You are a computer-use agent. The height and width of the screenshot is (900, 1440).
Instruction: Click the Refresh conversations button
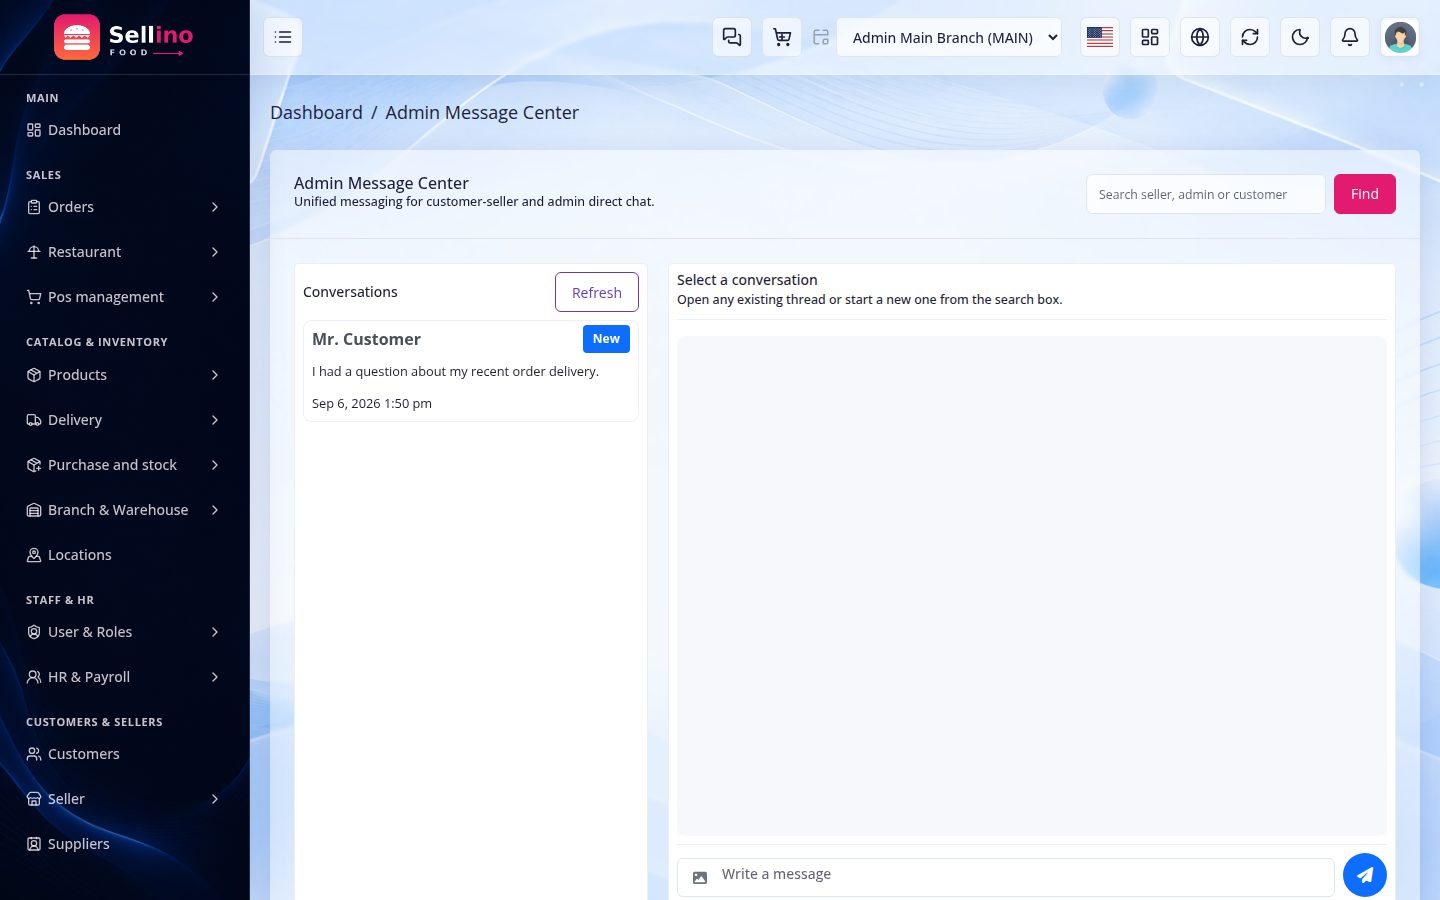point(597,292)
